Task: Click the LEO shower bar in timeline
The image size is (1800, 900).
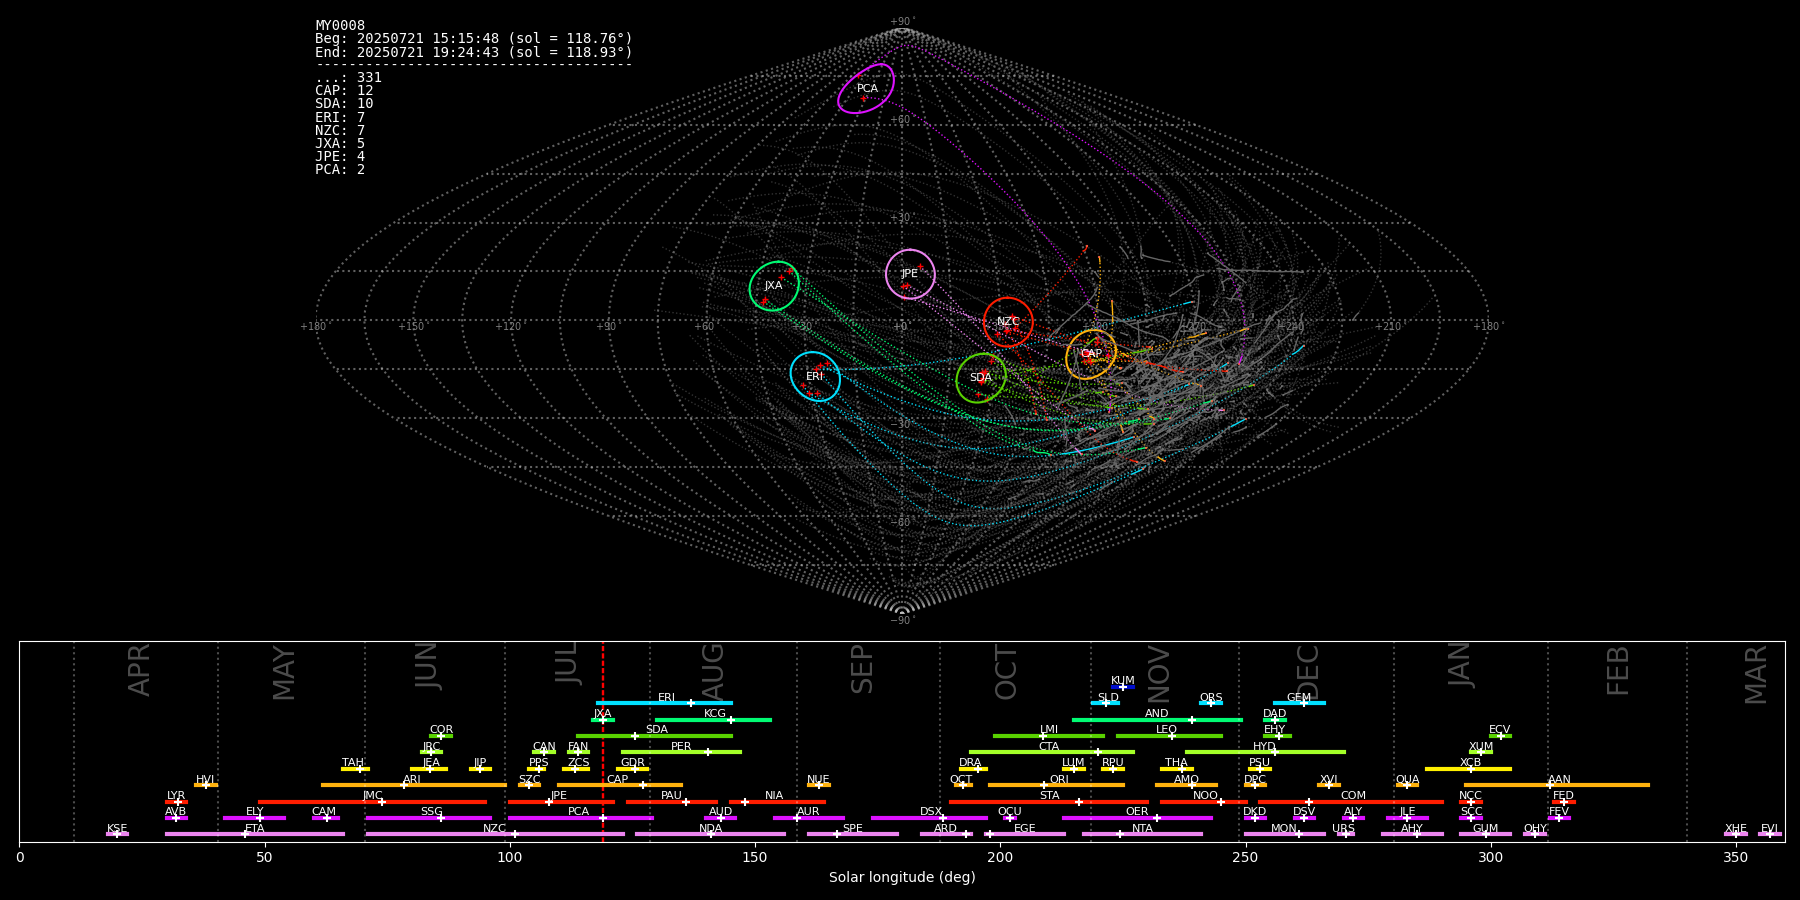Action: (x=1169, y=736)
